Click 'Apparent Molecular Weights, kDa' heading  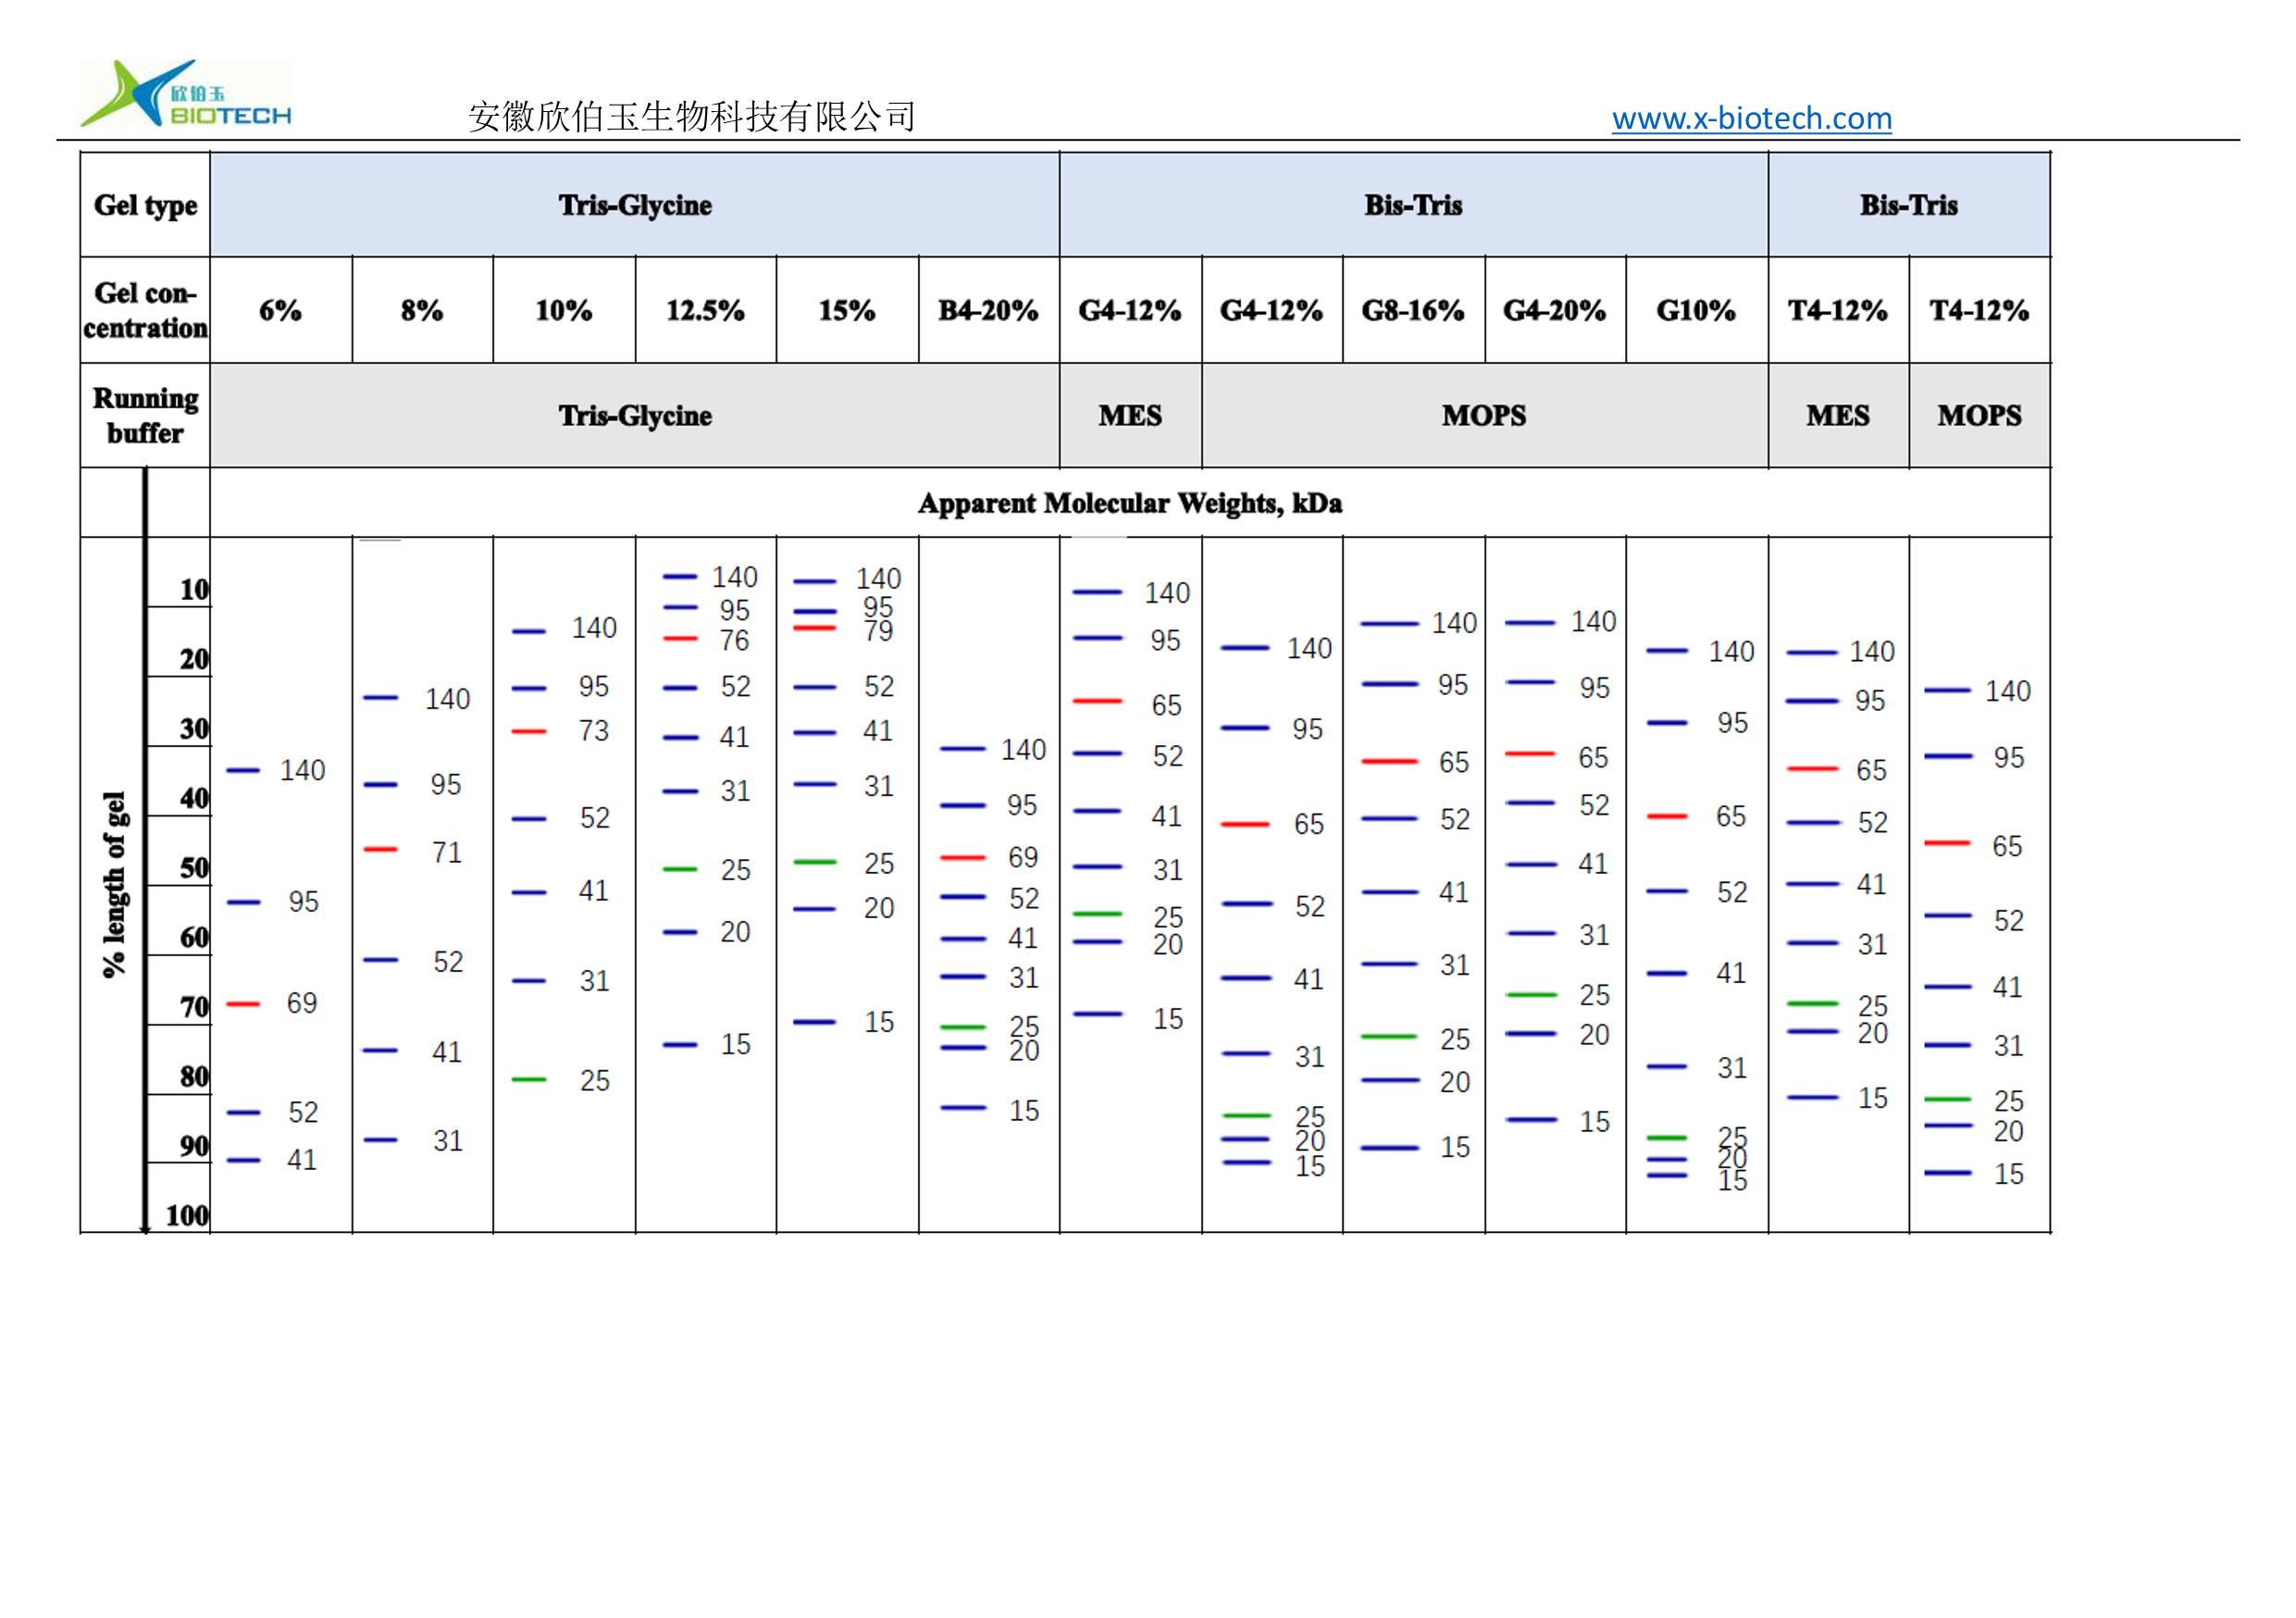[1130, 503]
